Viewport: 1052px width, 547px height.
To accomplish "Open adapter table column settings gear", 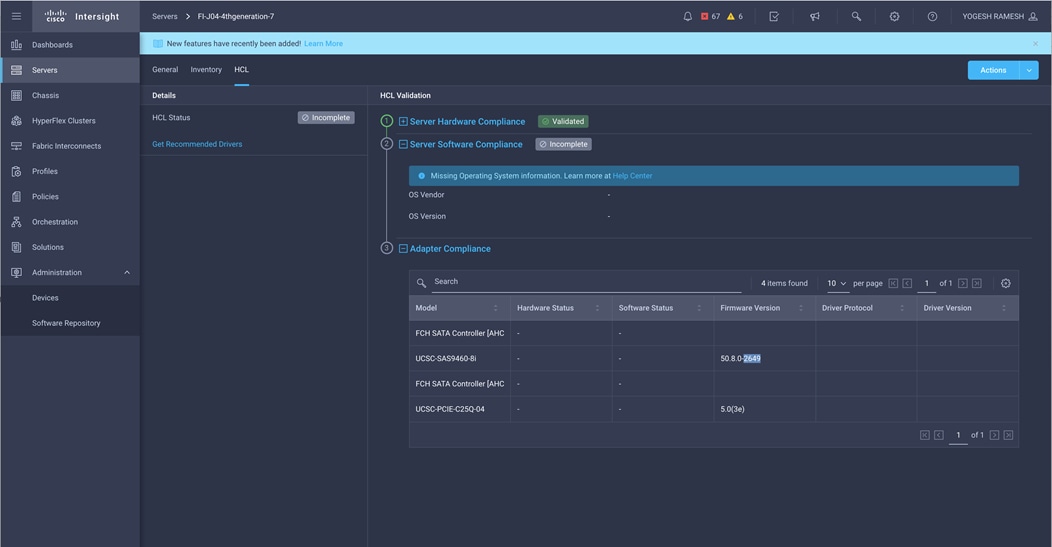I will pos(1006,283).
